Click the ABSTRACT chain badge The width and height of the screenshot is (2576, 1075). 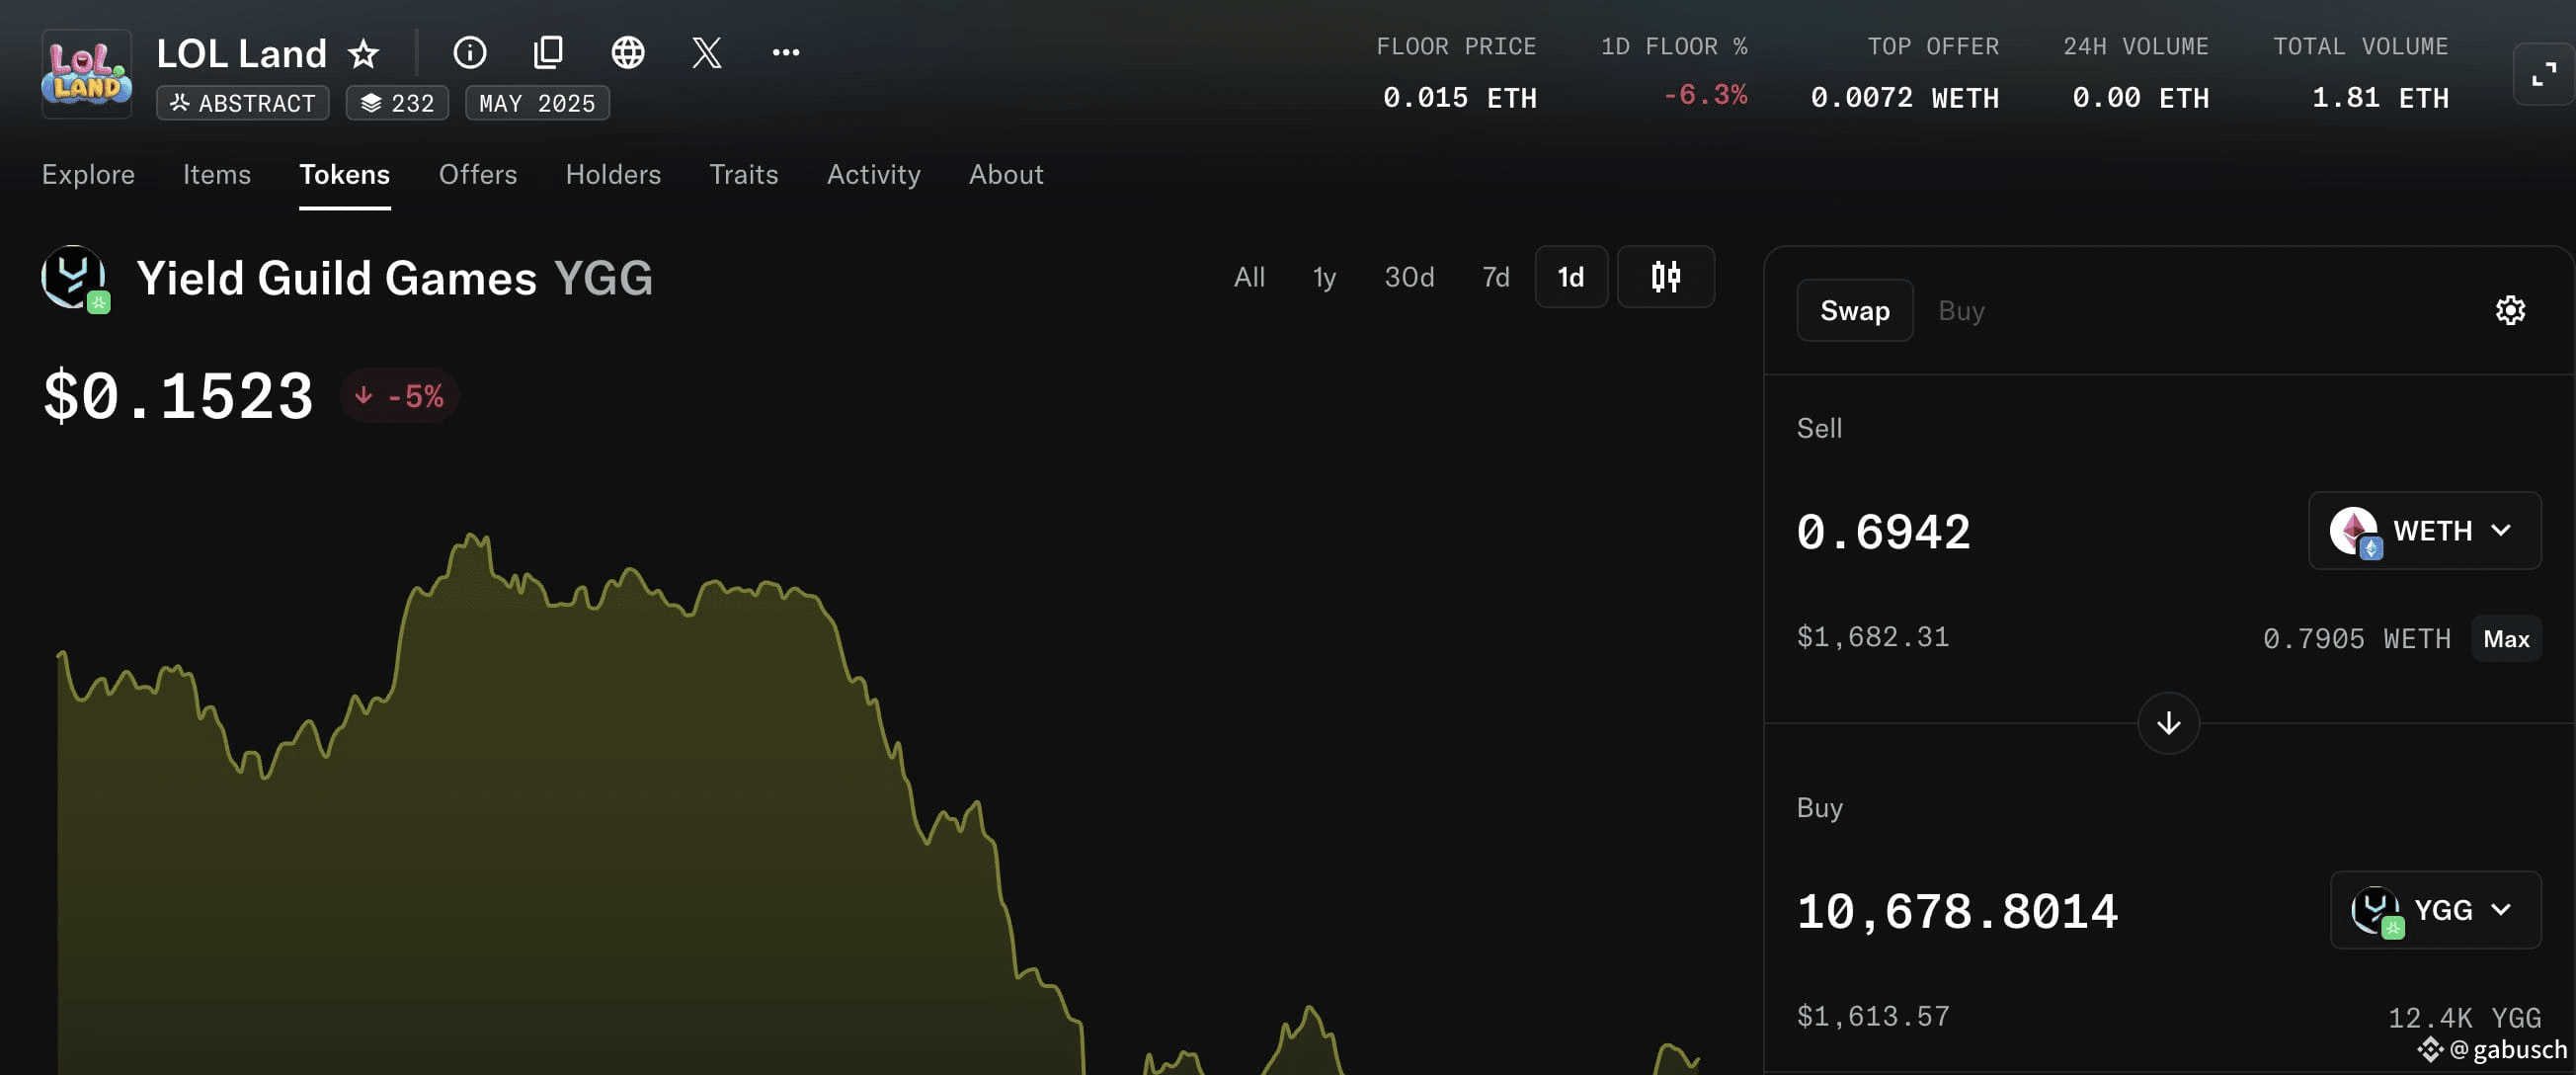coord(243,103)
